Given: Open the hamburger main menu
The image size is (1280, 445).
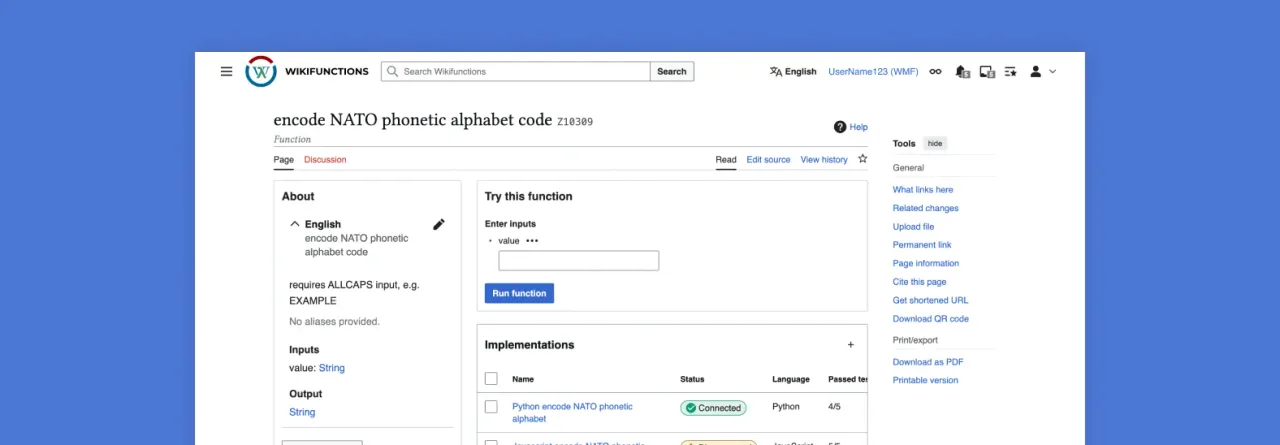Looking at the screenshot, I should coord(226,71).
